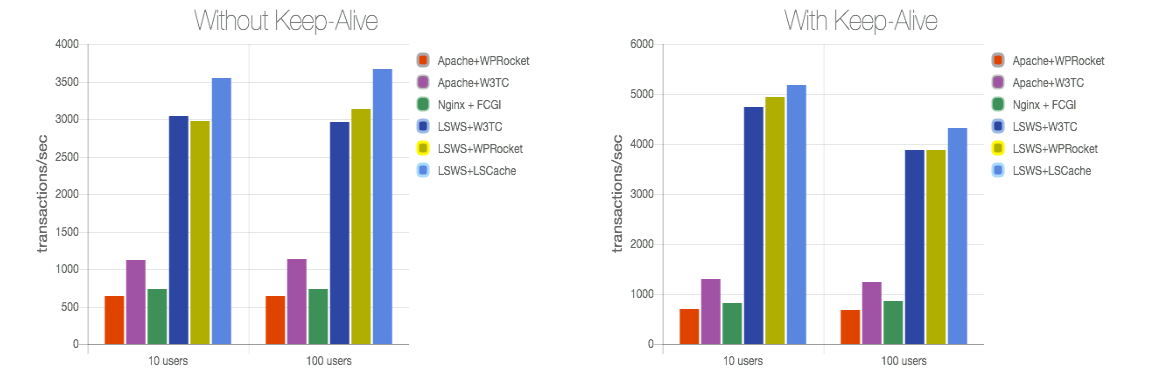1149x384 pixels.
Task: Click Apache+W3TC purple swatch in Without Keep-Alive legend
Action: pyautogui.click(x=423, y=83)
